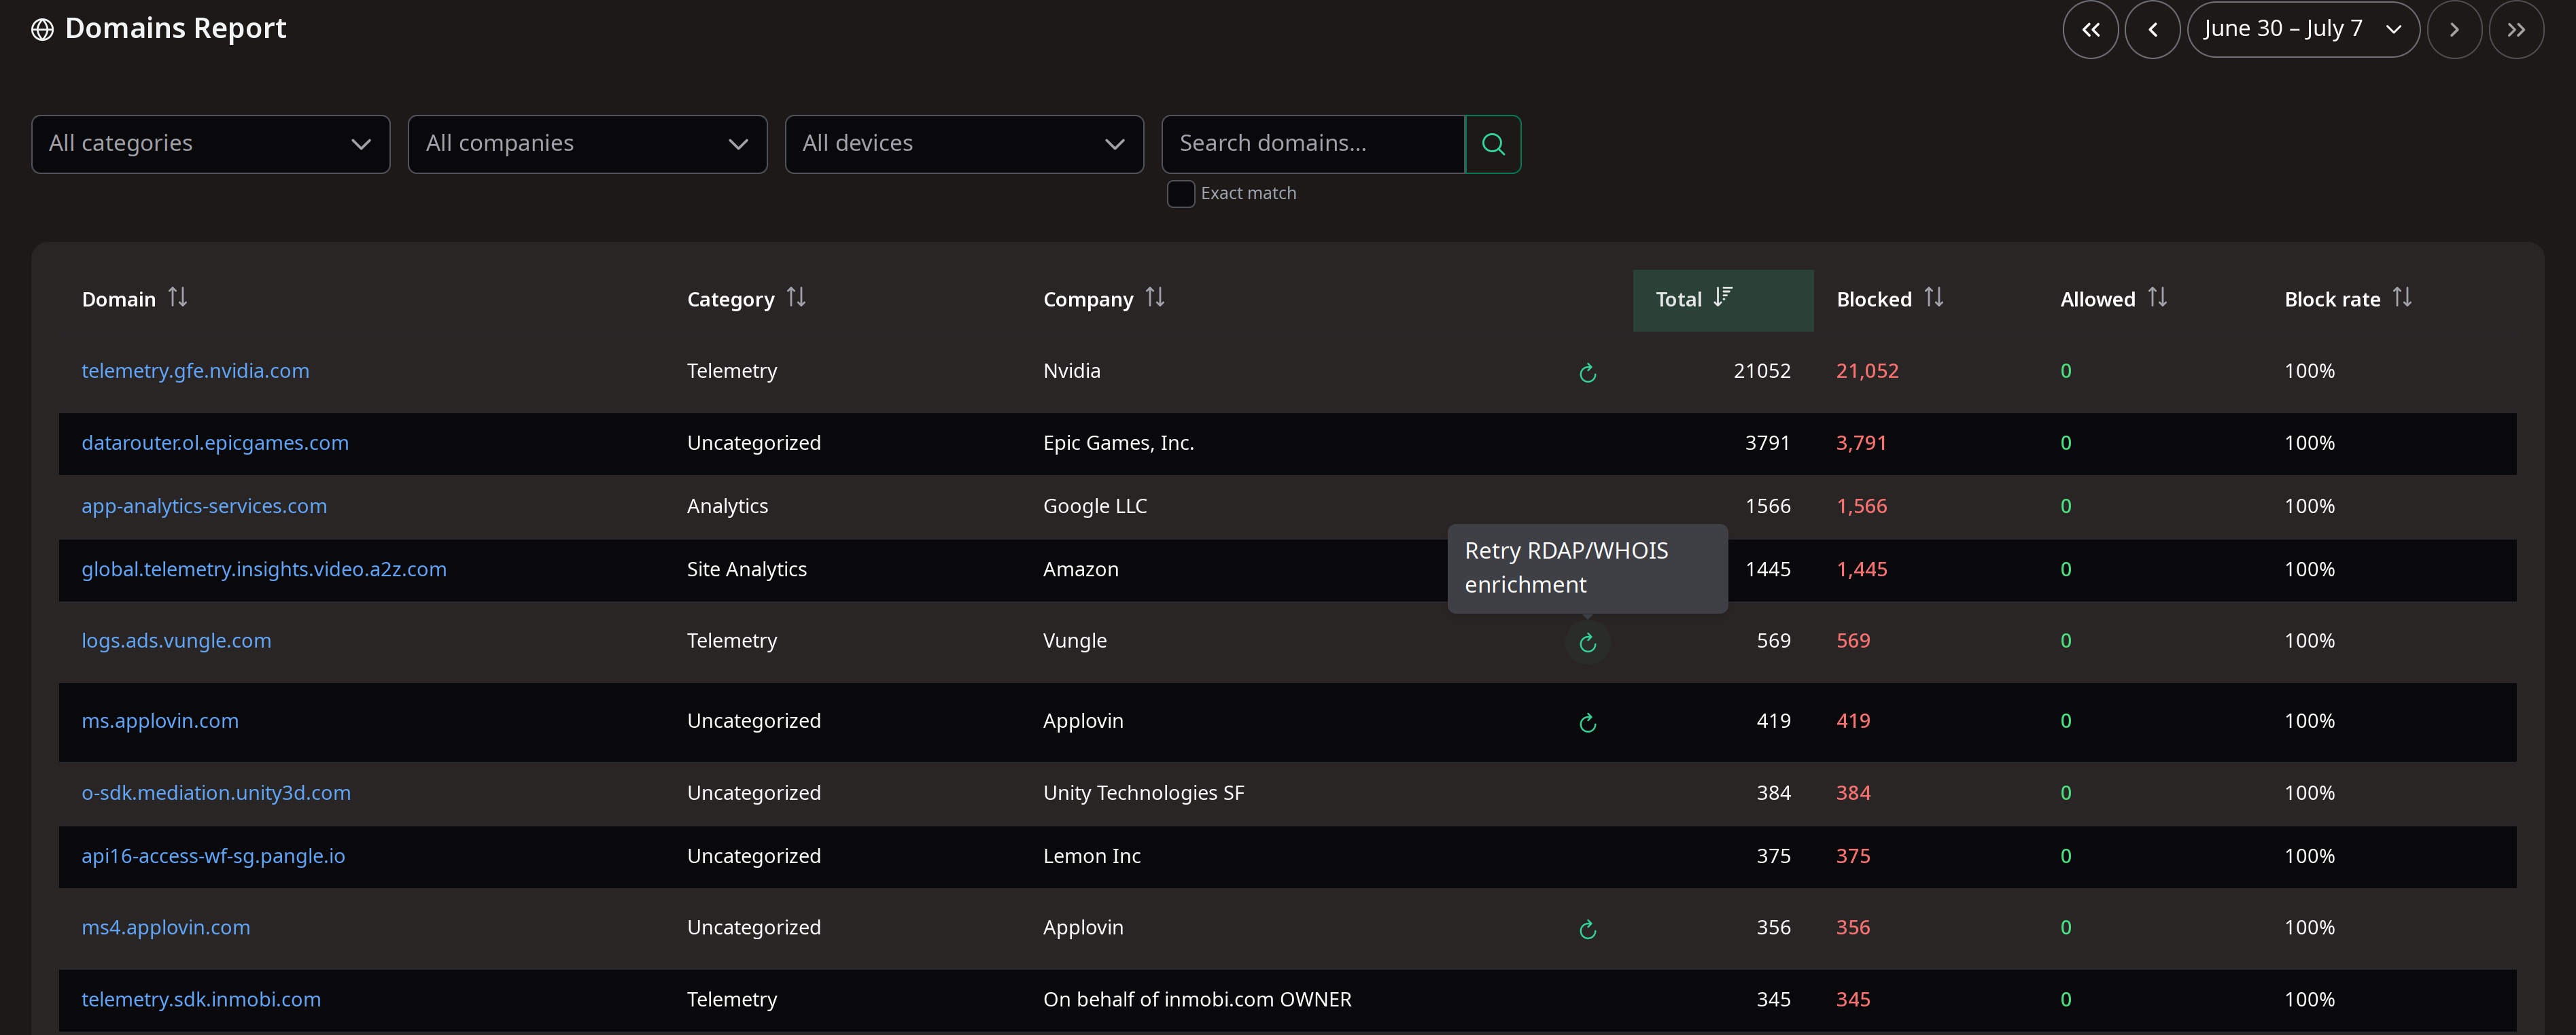Select blocked count 1,445 cell

pos(1861,569)
